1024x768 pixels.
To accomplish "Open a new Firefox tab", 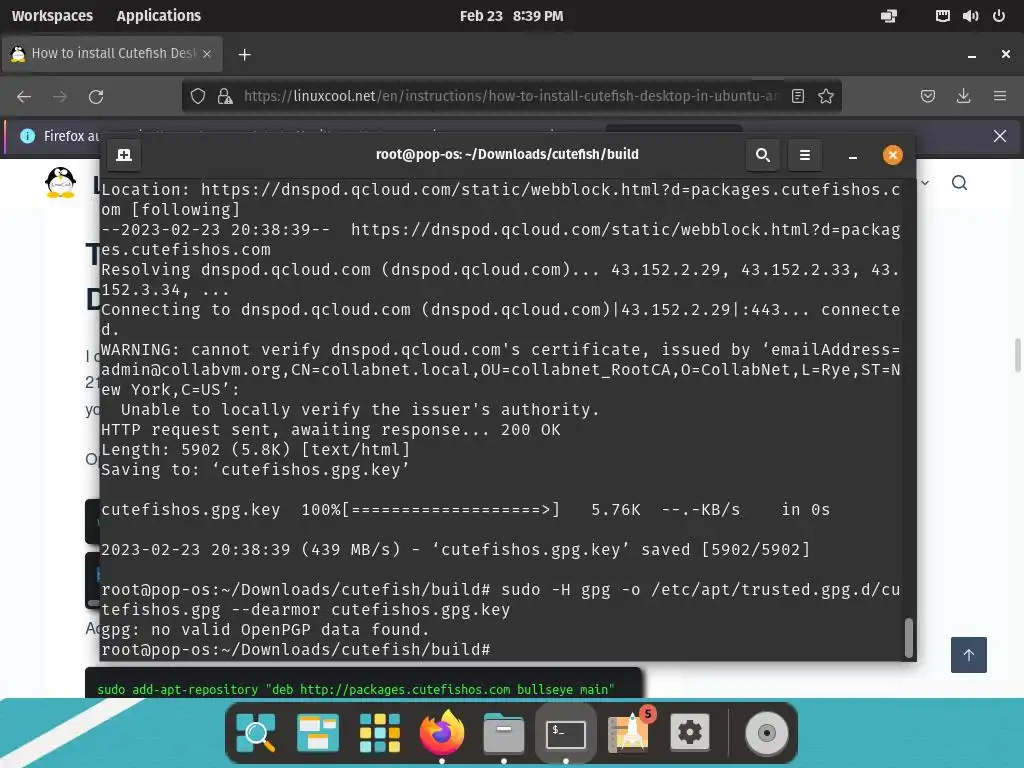I will point(244,54).
